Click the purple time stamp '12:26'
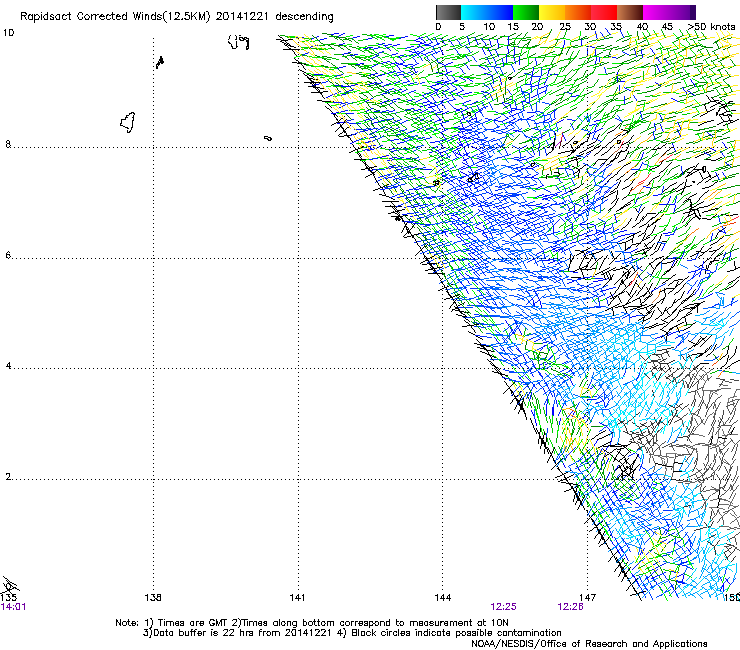The image size is (740, 650). pyautogui.click(x=571, y=607)
